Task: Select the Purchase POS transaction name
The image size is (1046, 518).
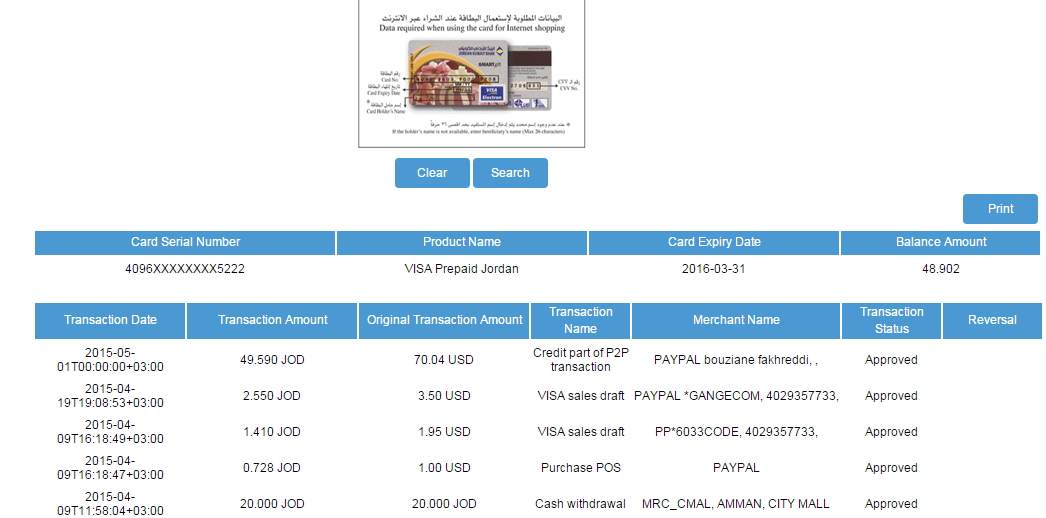Action: (580, 468)
